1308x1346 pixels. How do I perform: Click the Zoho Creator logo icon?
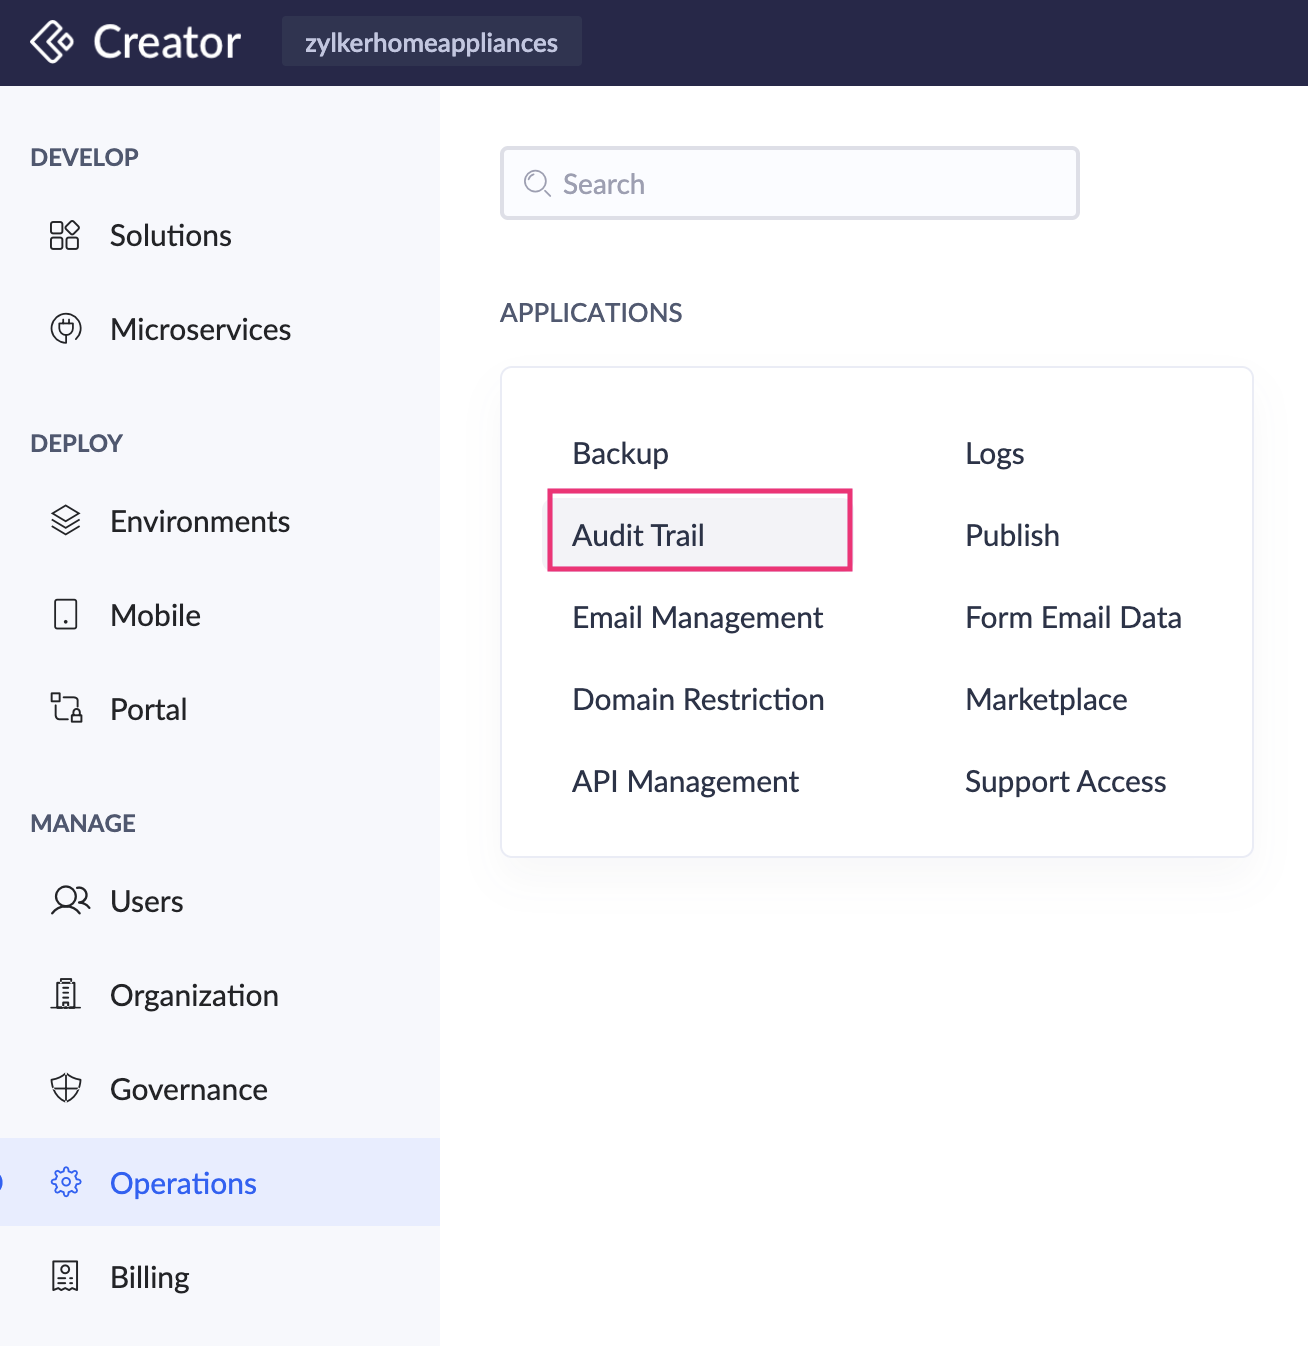[x=52, y=42]
